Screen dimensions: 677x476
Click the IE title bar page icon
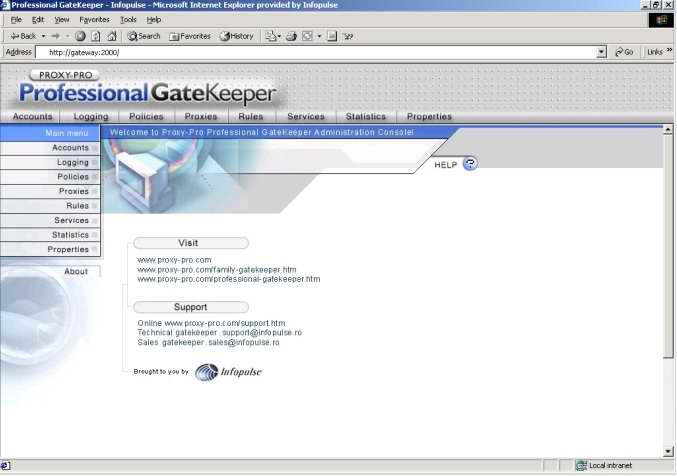(5, 5)
